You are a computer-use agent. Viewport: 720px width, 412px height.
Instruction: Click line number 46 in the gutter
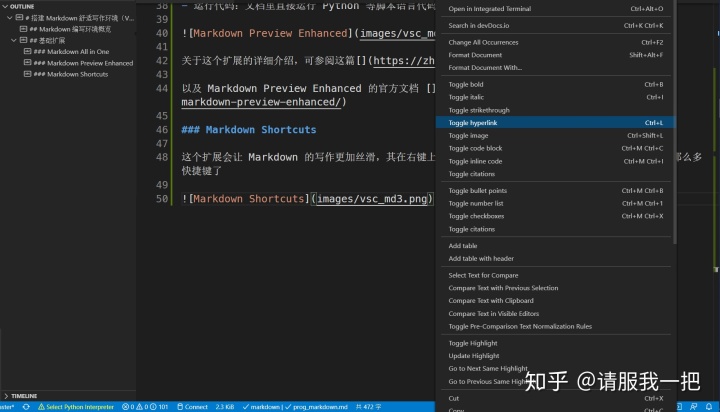coord(162,130)
